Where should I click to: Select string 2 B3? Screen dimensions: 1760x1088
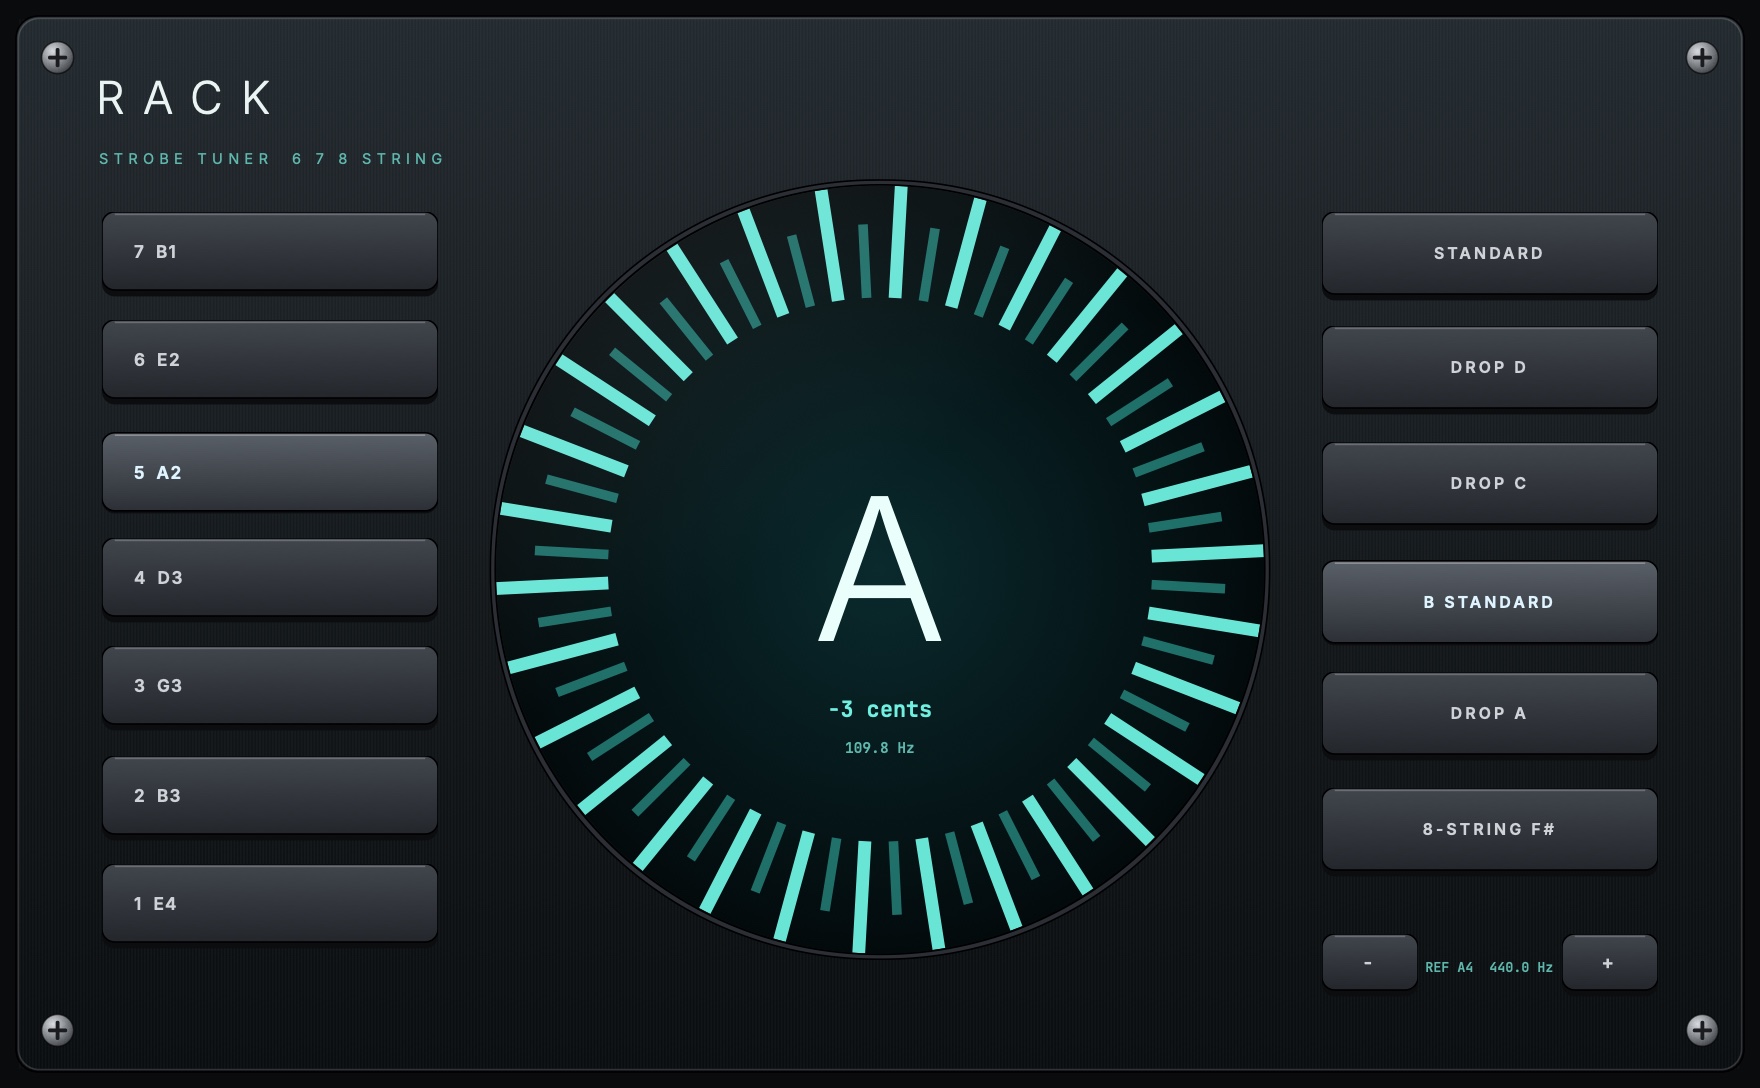(x=270, y=795)
